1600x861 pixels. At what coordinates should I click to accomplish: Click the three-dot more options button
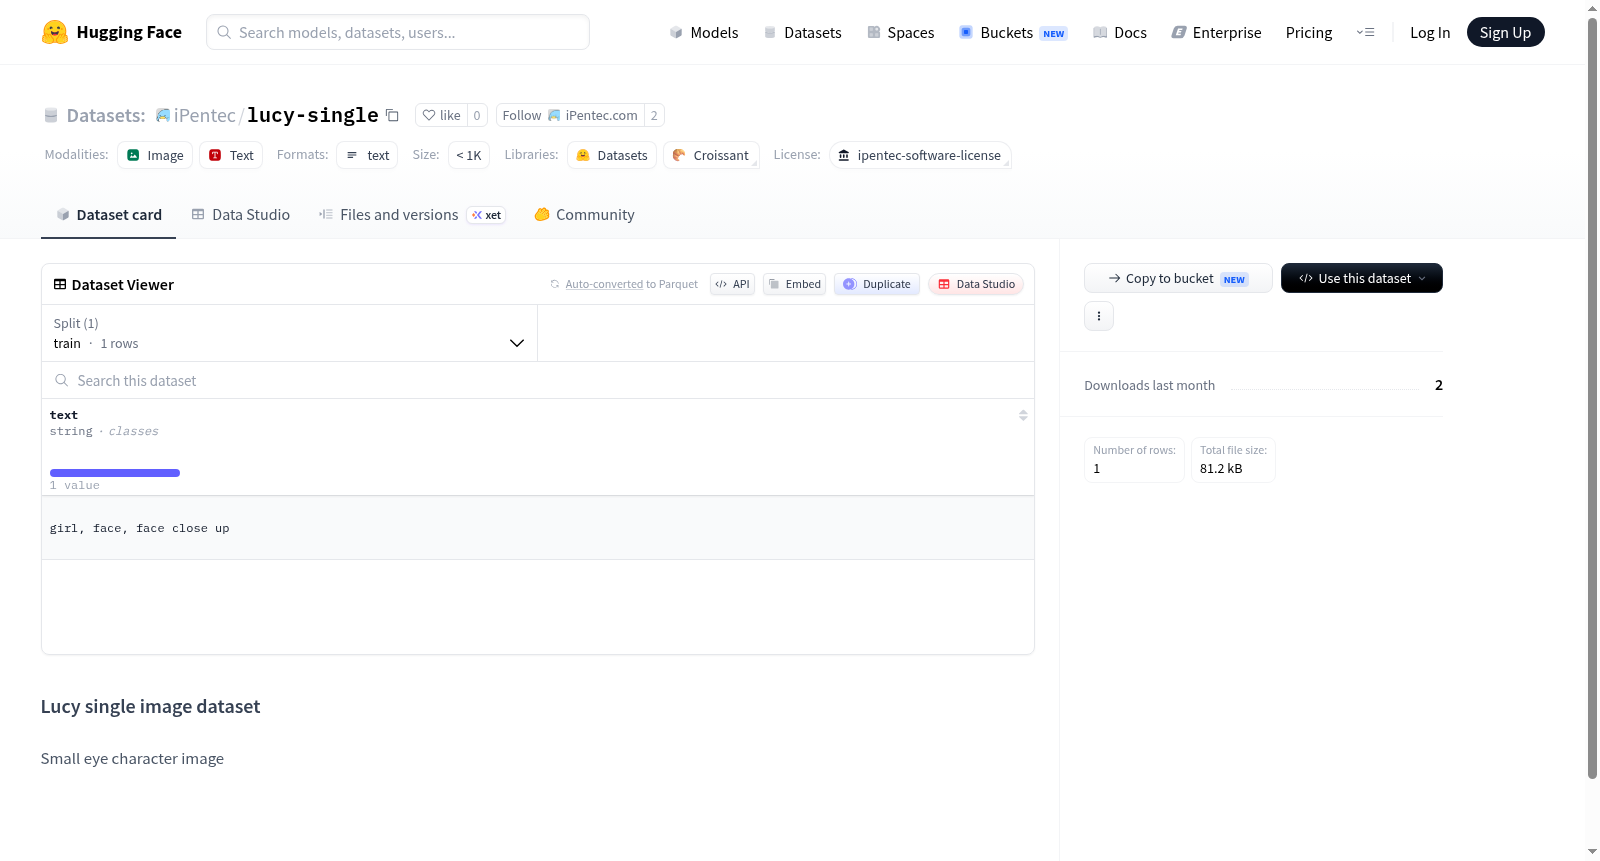click(x=1099, y=316)
